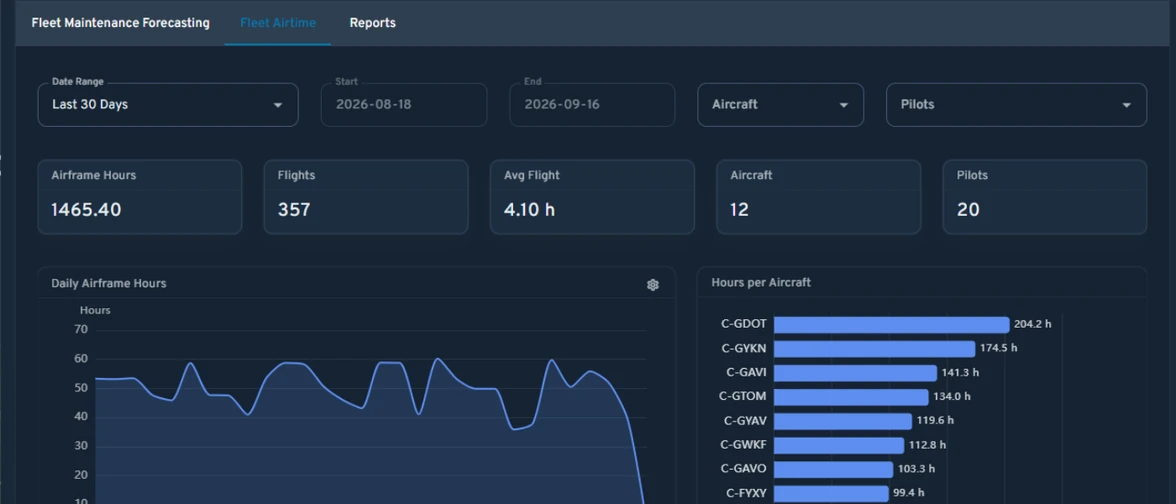Click the C-GAVI aircraft label
Screen dimensions: 1176x504
click(746, 372)
